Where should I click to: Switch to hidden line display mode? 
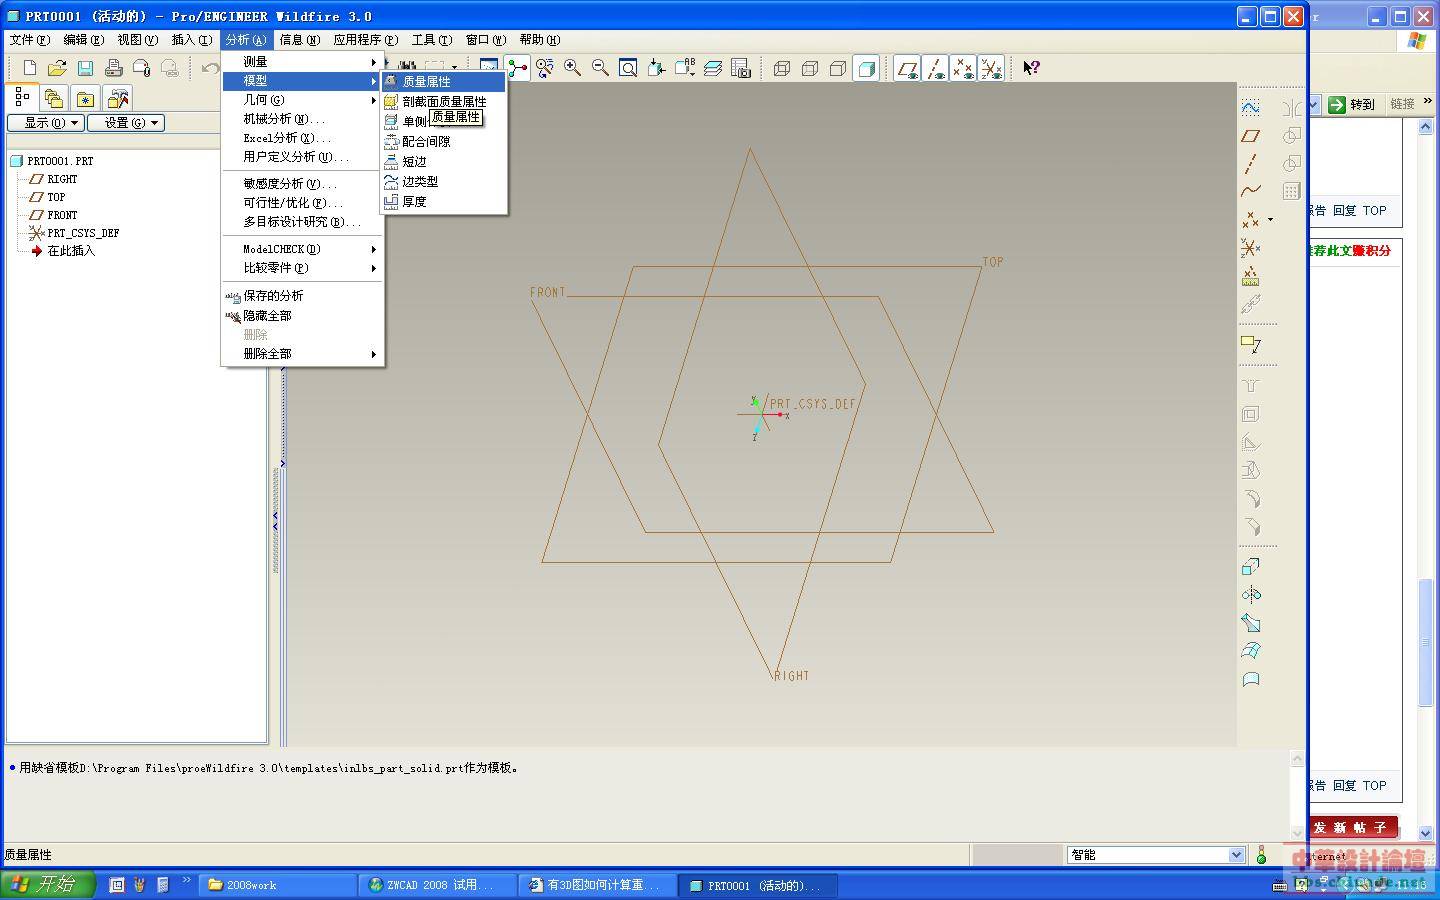click(x=810, y=68)
